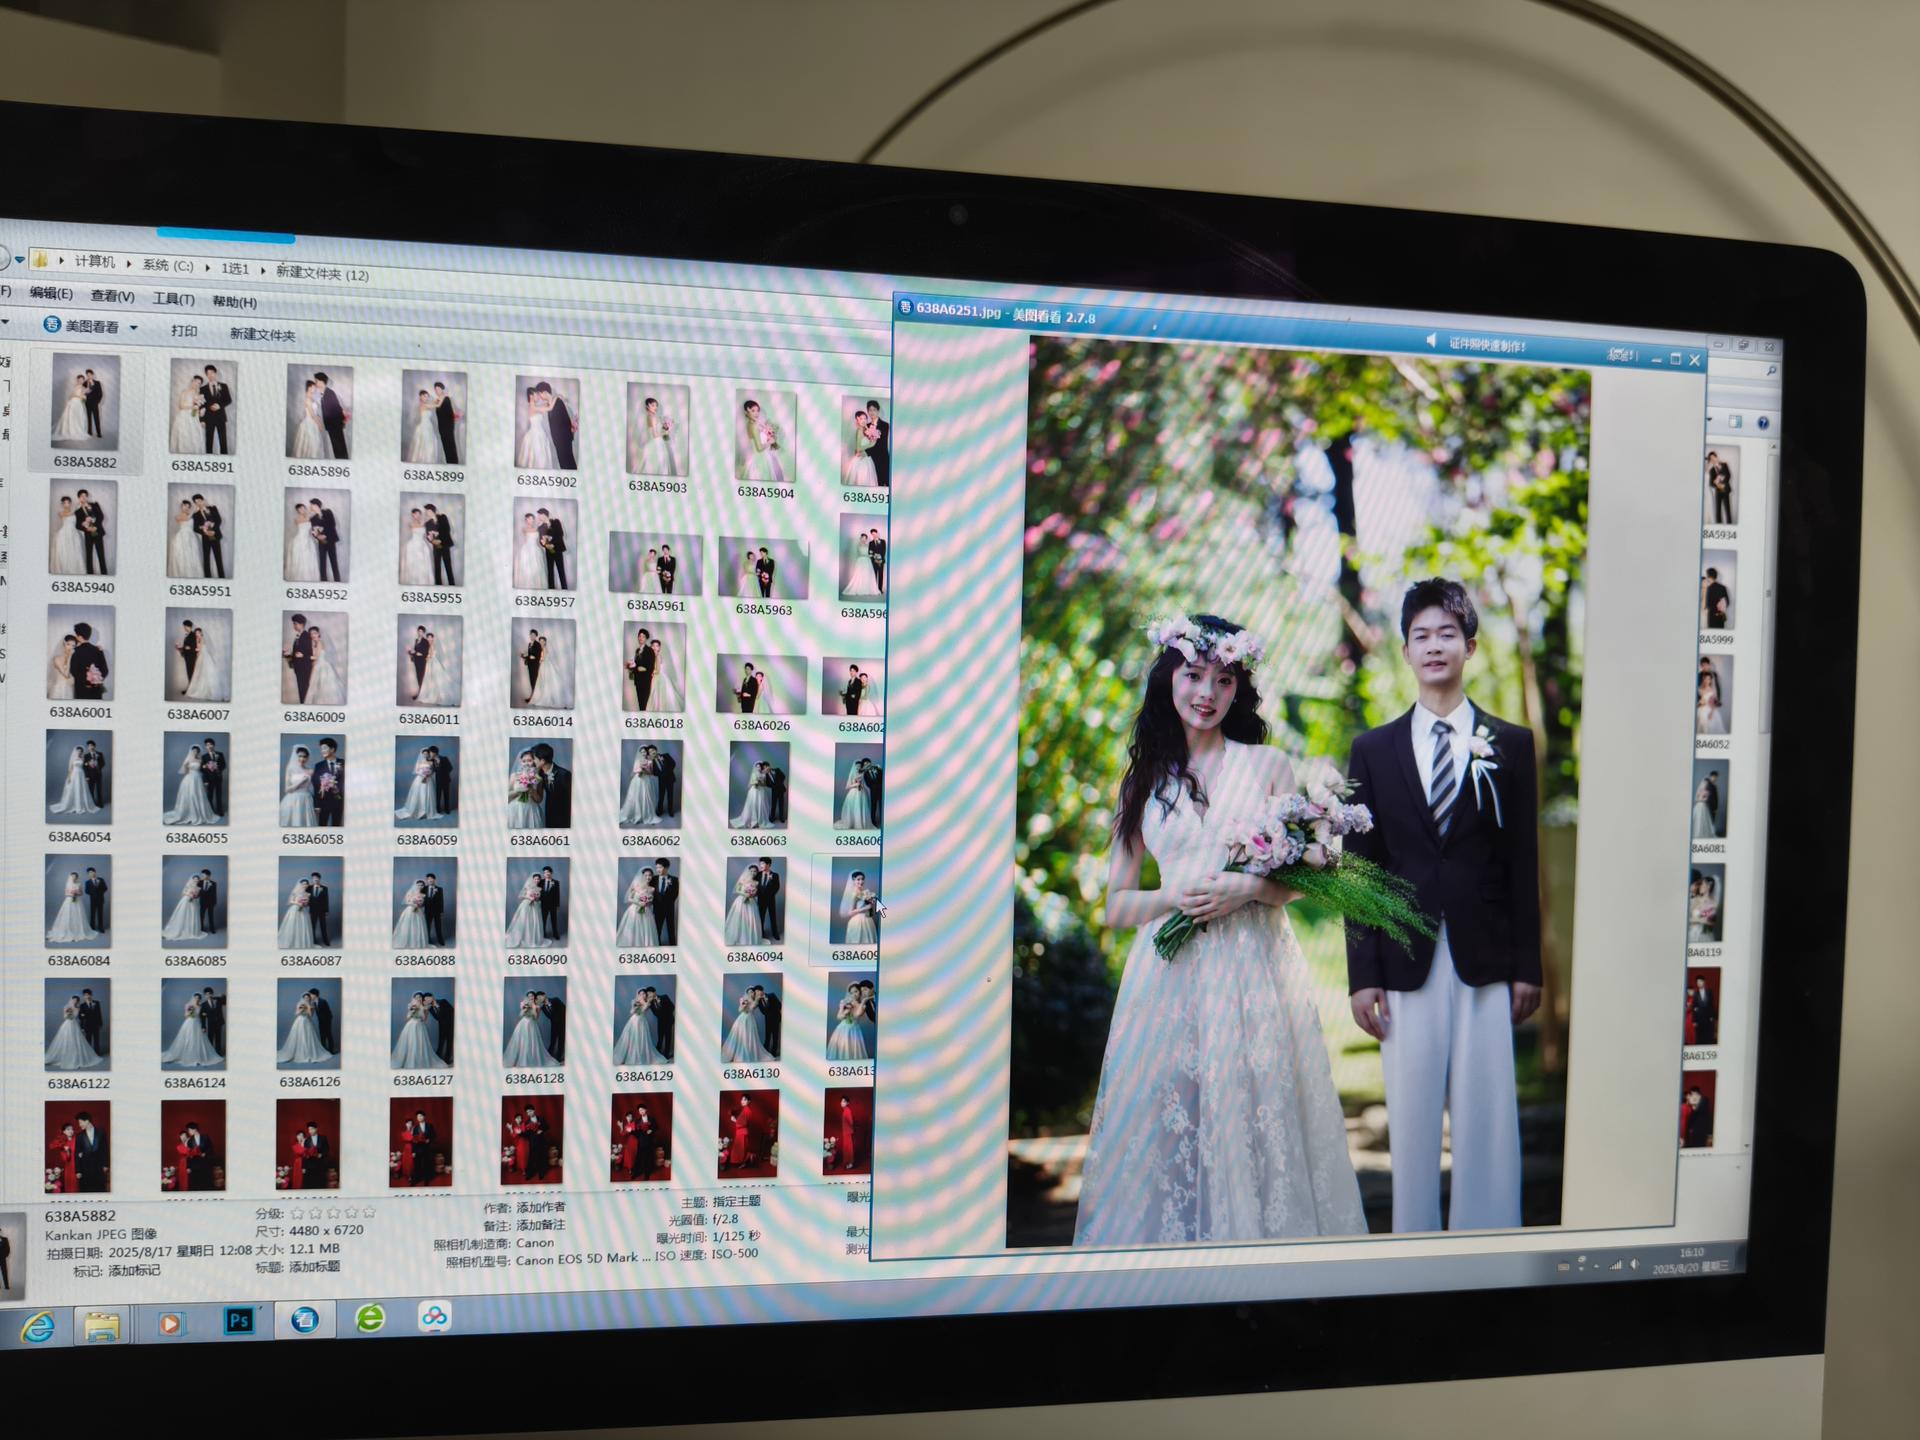Viewport: 1920px width, 1440px height.
Task: Select thumbnail 638A5899
Action: click(x=433, y=417)
